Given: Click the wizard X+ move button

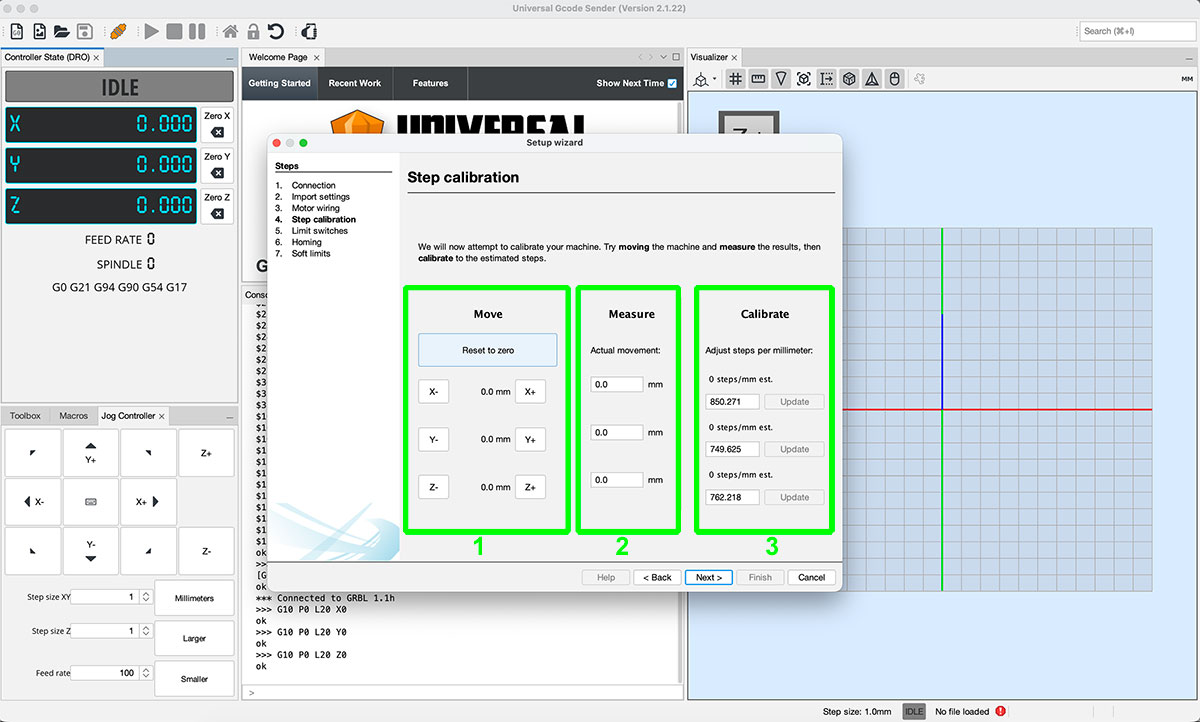Looking at the screenshot, I should click(530, 392).
